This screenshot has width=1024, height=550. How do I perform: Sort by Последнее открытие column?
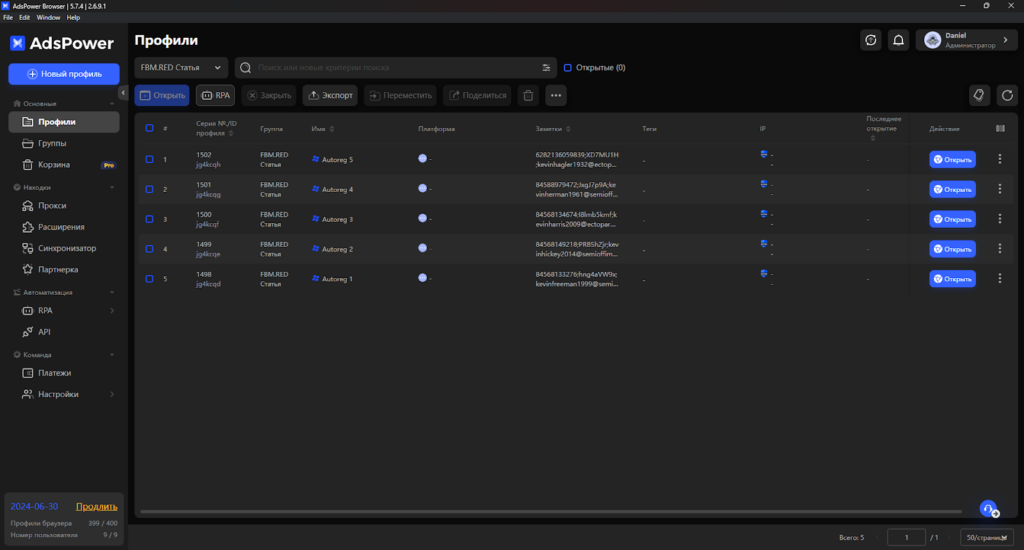(872, 138)
